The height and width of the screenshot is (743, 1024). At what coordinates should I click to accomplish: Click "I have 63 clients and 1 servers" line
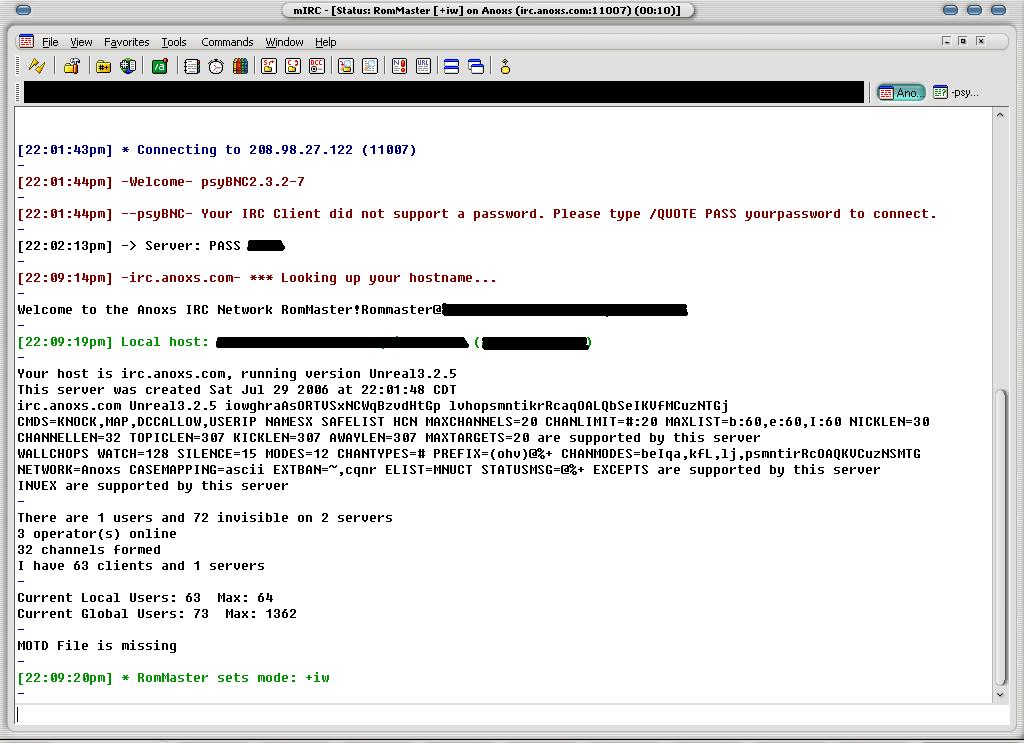click(x=141, y=565)
